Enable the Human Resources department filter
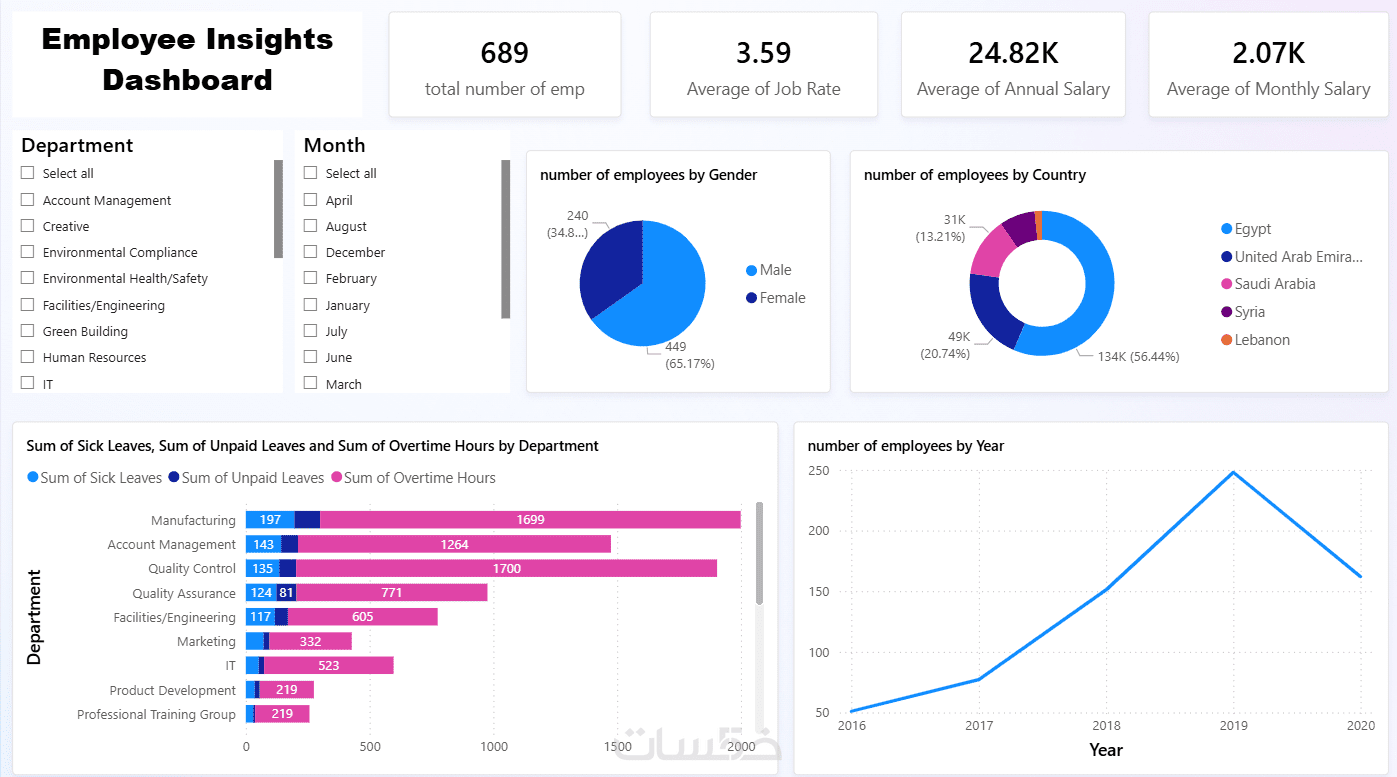This screenshot has height=777, width=1397. [x=28, y=357]
